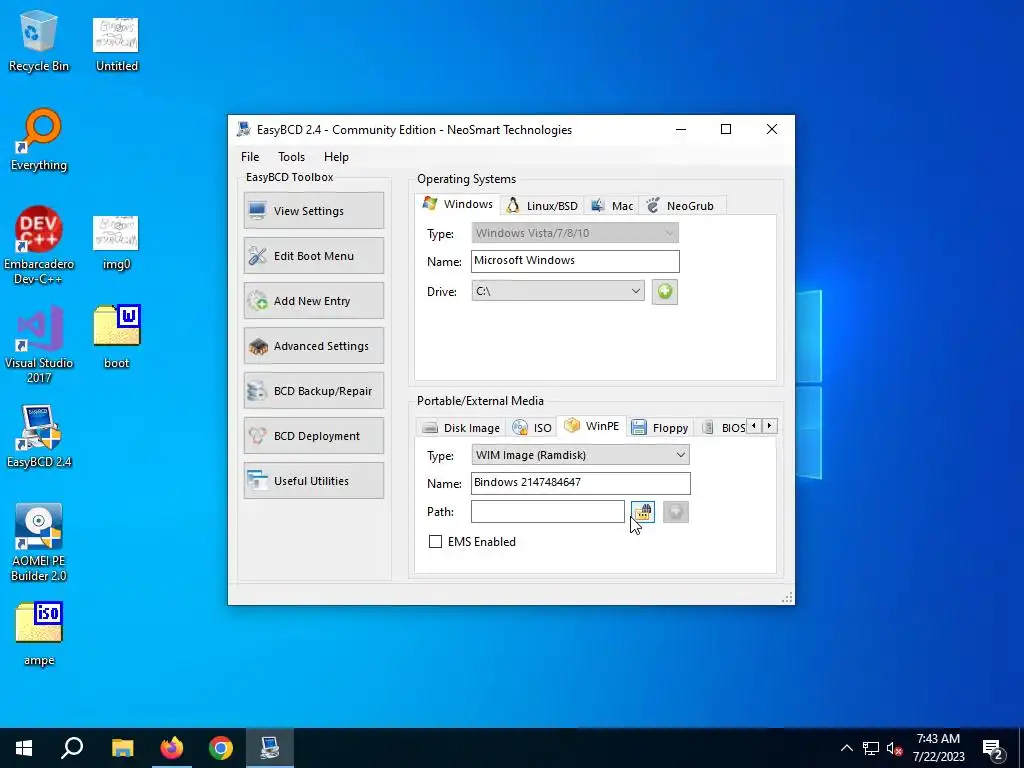Click green add entry button beside Drive
Screen dimensions: 1024x768
tap(665, 291)
